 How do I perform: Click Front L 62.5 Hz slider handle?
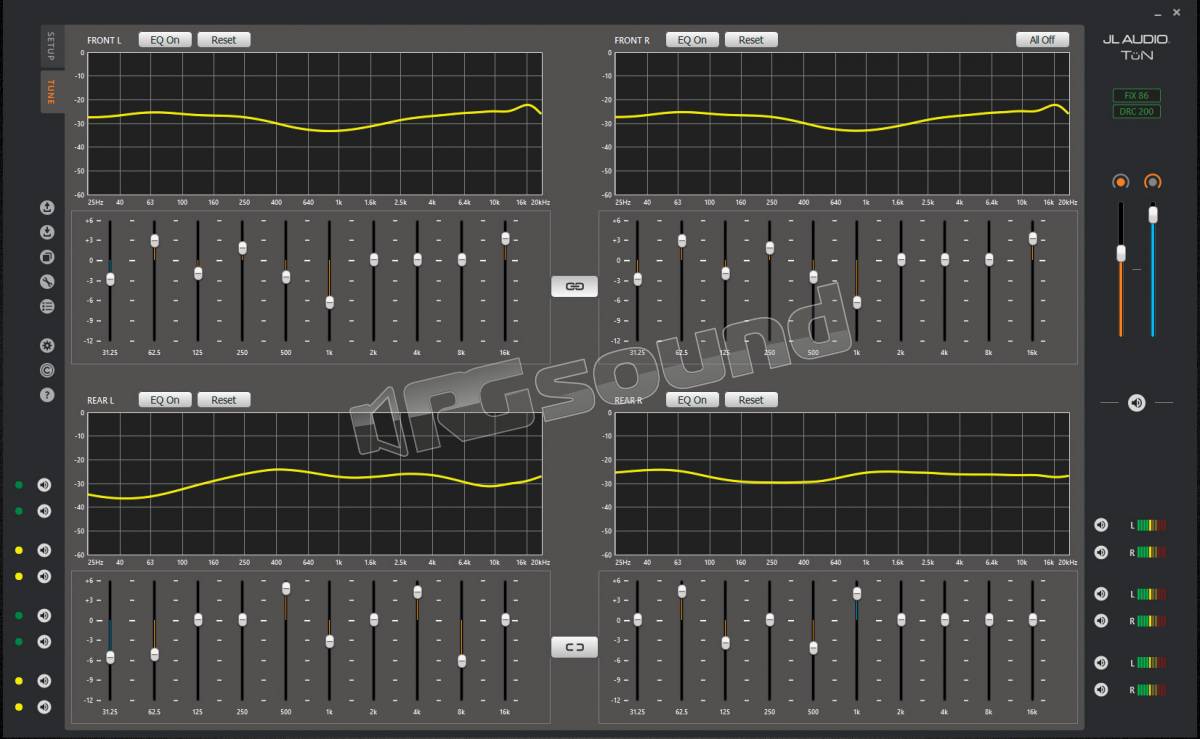coord(154,240)
